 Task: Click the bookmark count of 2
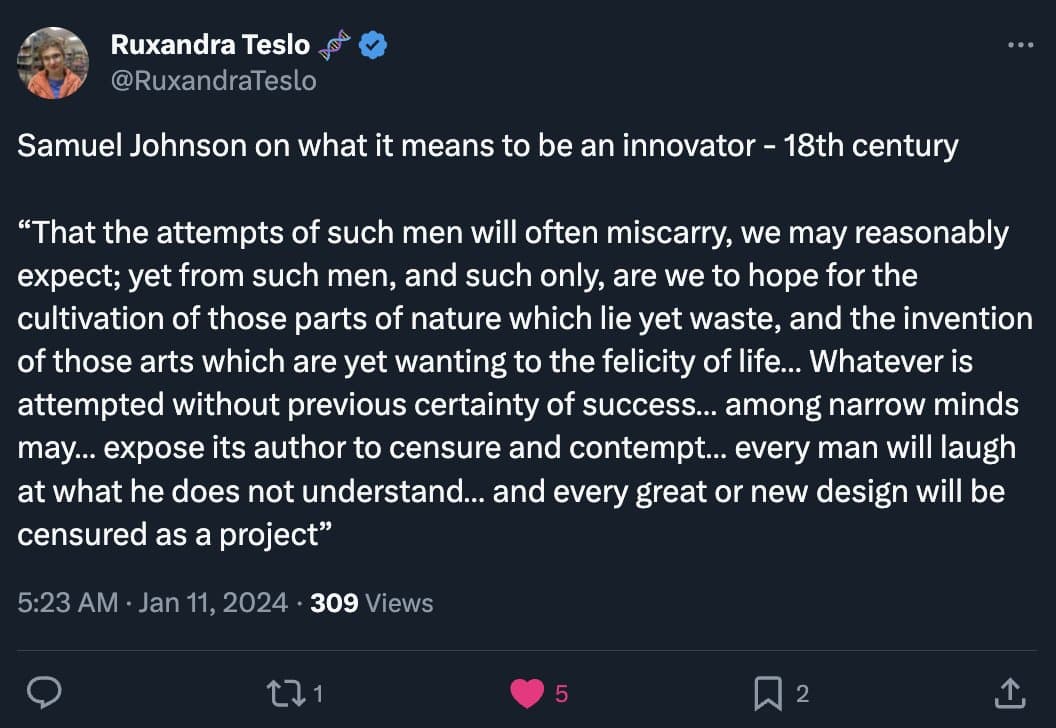pos(802,693)
